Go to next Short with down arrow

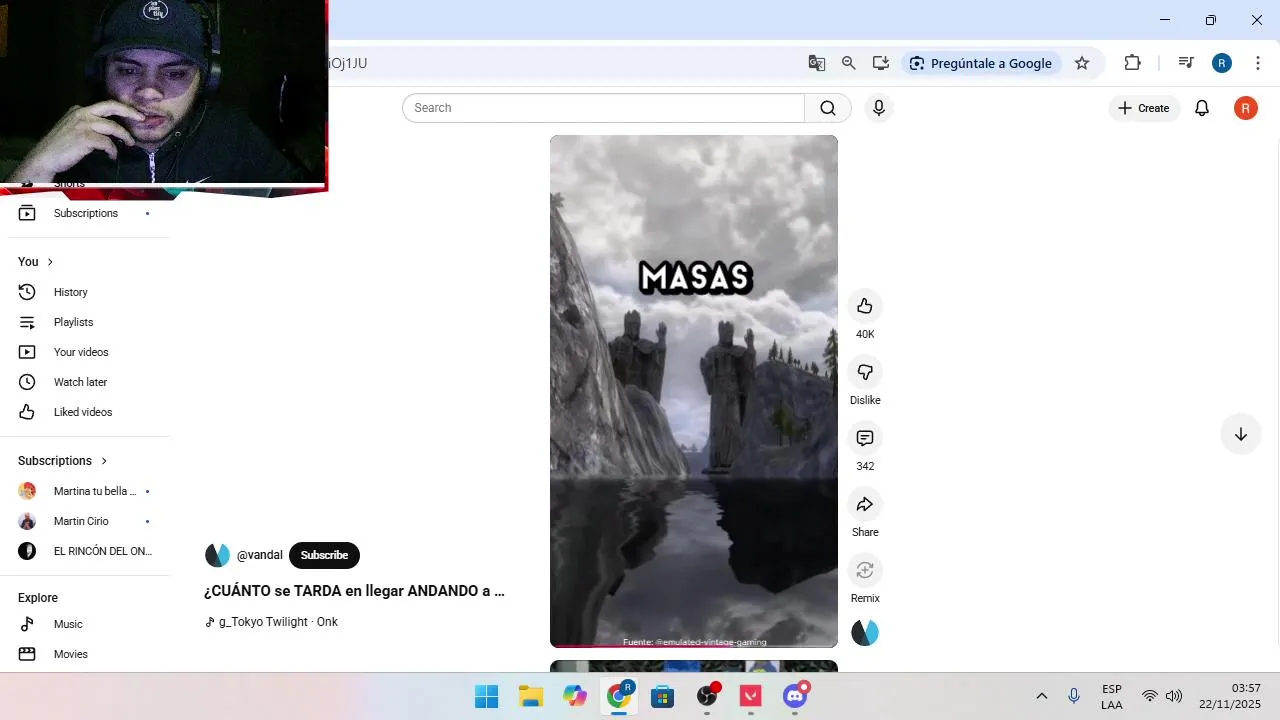click(1240, 434)
